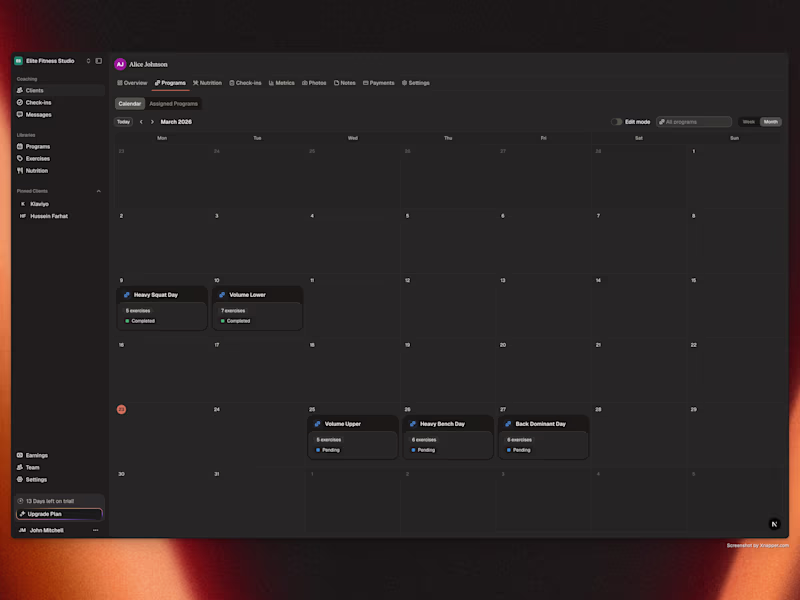Image resolution: width=800 pixels, height=600 pixels.
Task: Open the Clients section in the sidebar
Action: click(x=33, y=90)
